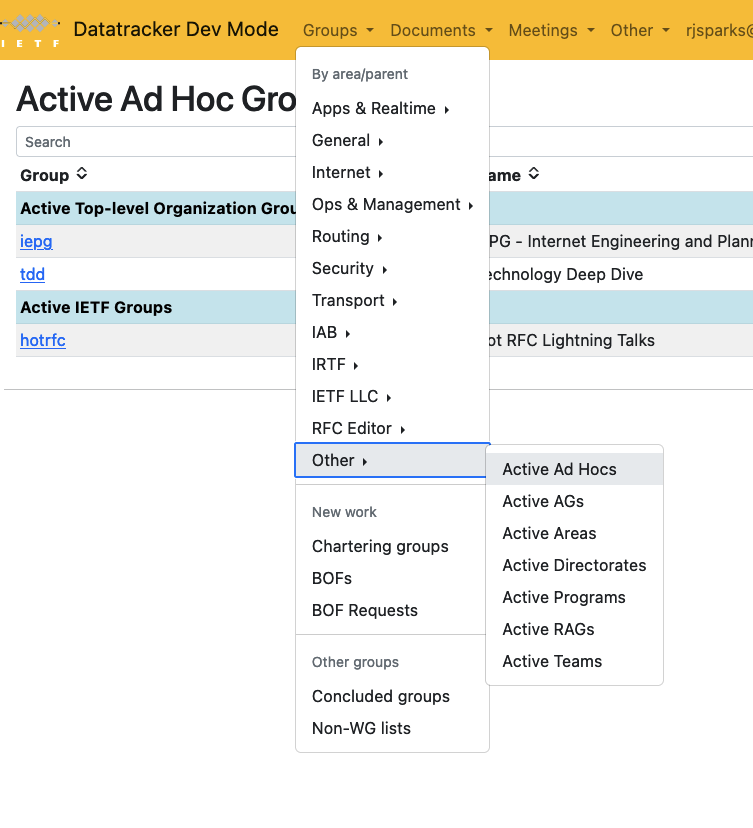This screenshot has height=828, width=753.
Task: Expand the Ops & Management submenu
Action: tap(392, 204)
